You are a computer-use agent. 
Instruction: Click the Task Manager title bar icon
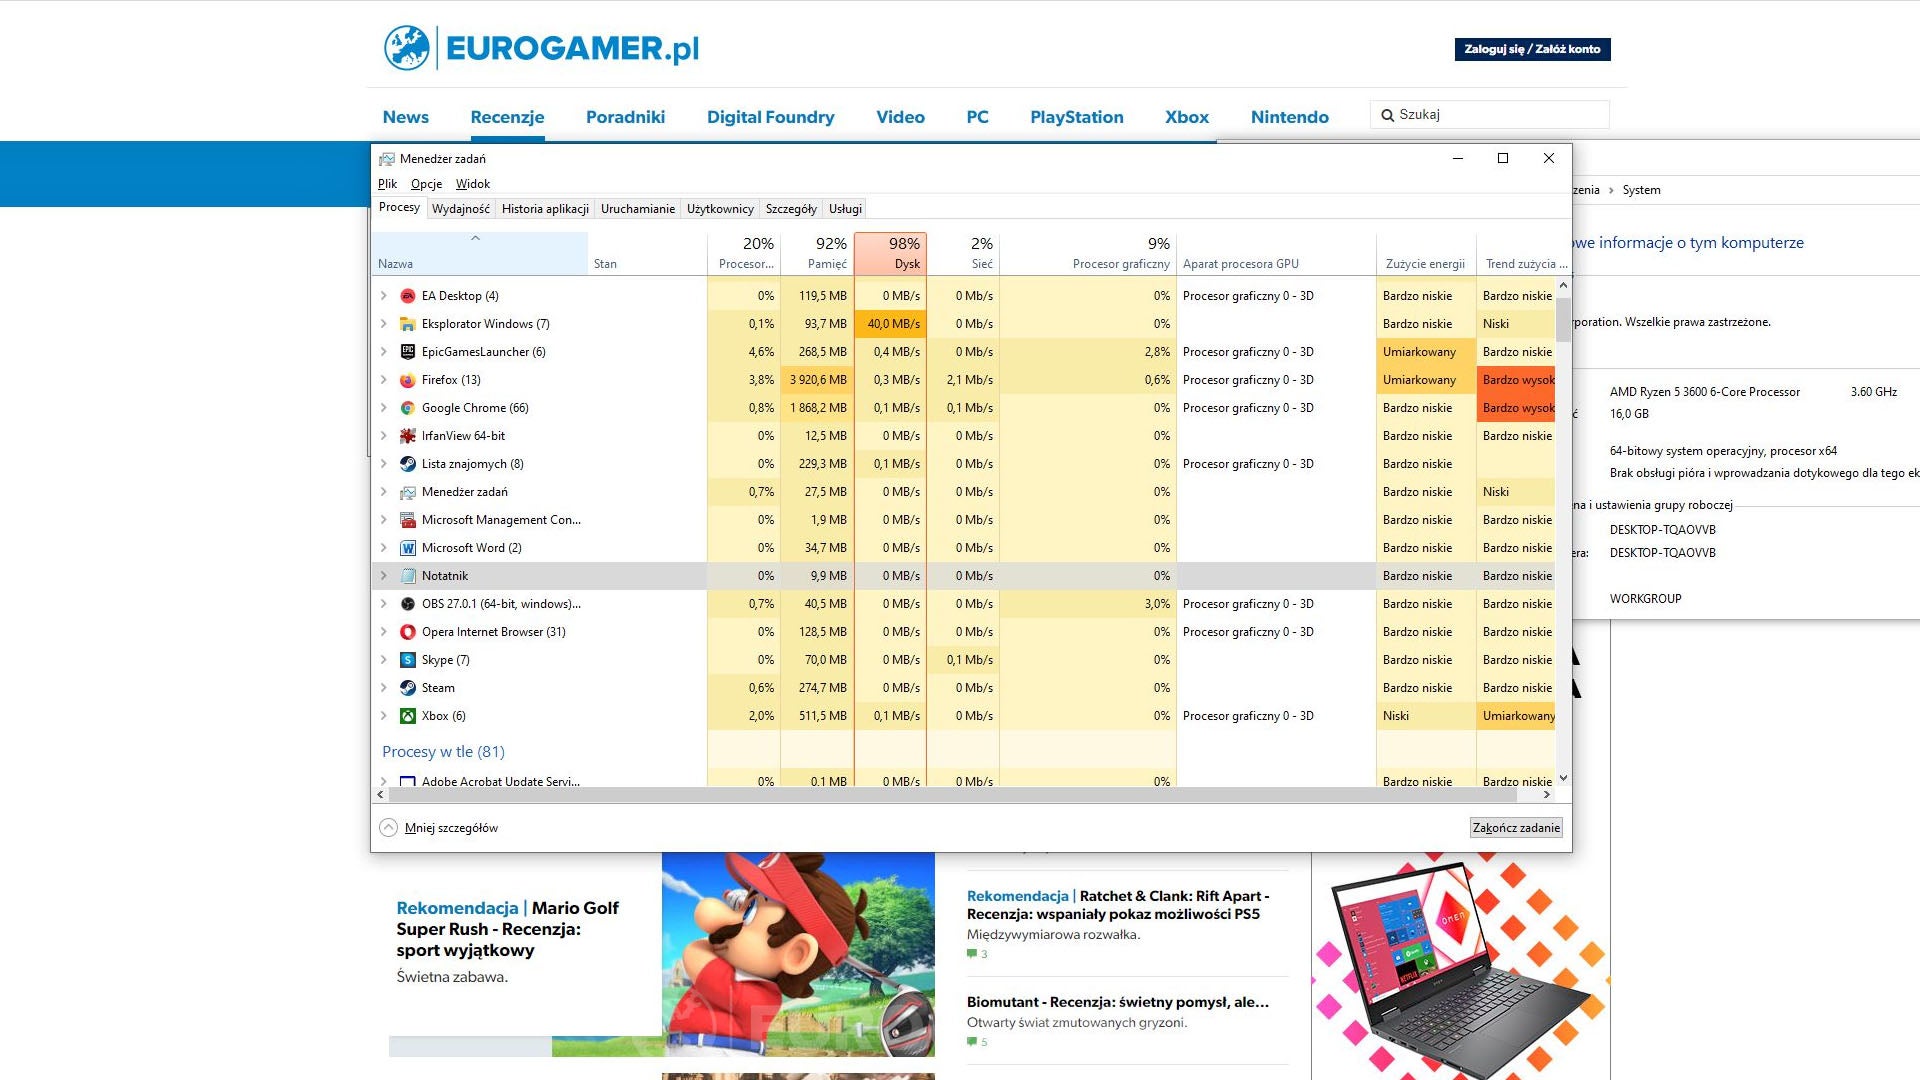[386, 159]
